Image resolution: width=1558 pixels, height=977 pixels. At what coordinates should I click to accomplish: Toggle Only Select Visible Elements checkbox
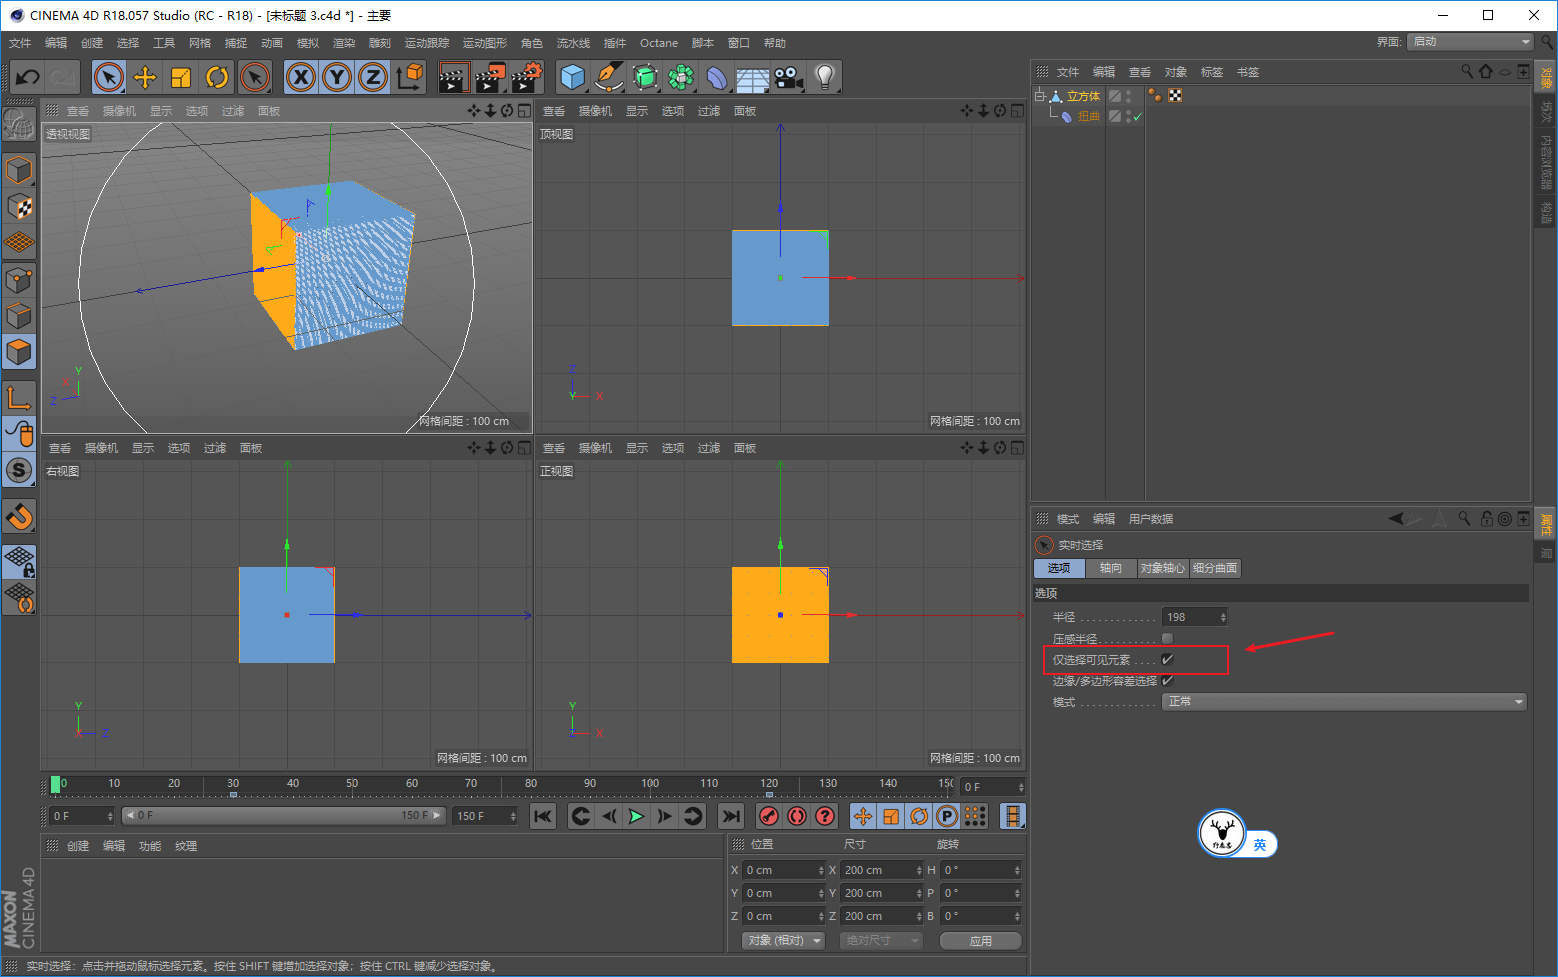[1167, 660]
